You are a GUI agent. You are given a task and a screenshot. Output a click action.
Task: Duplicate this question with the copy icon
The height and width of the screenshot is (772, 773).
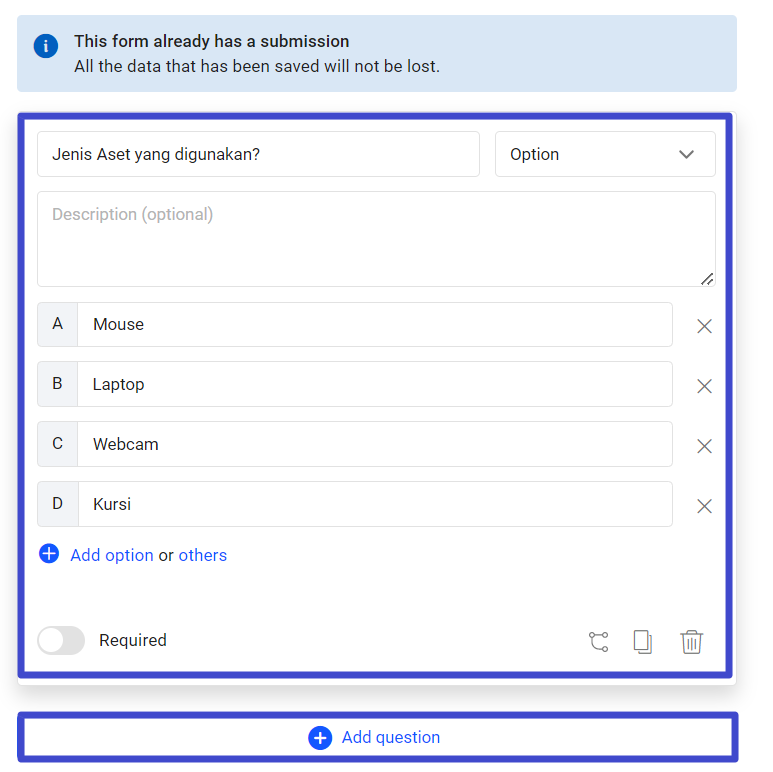pyautogui.click(x=643, y=642)
